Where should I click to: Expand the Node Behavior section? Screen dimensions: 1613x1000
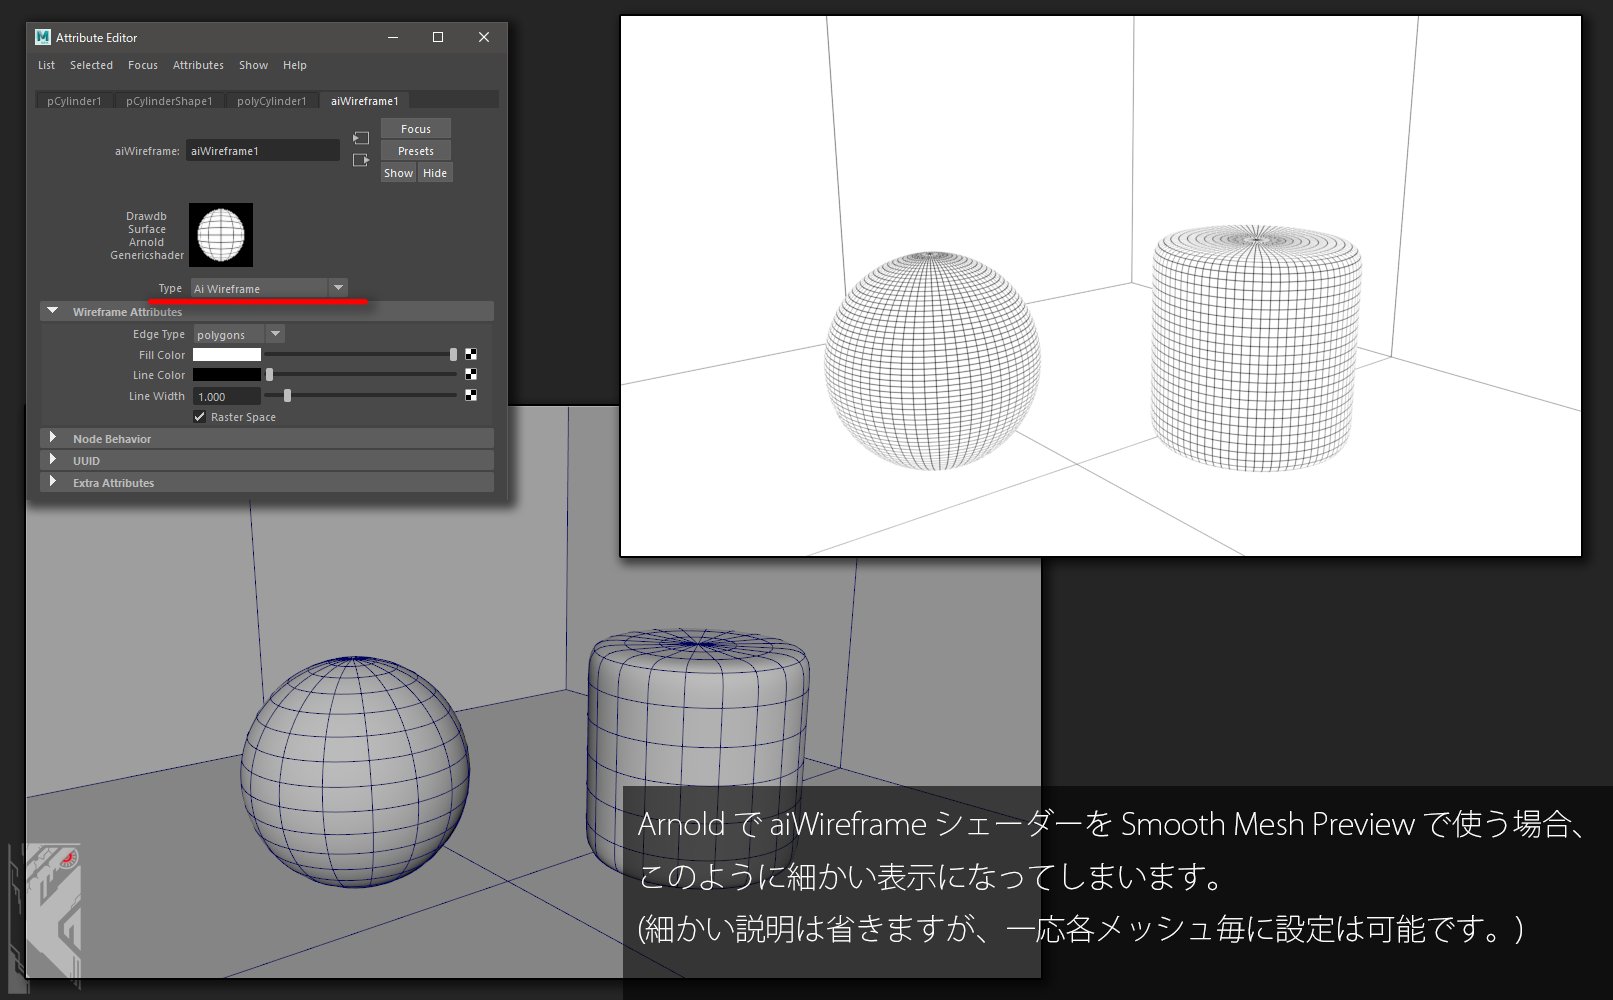267,438
